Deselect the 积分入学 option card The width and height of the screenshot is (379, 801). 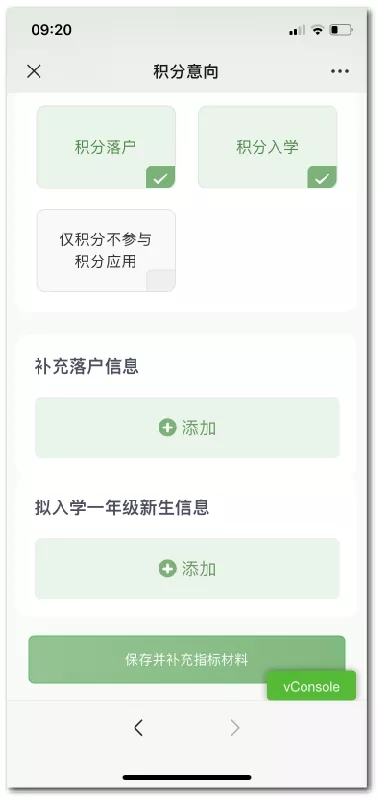point(268,147)
